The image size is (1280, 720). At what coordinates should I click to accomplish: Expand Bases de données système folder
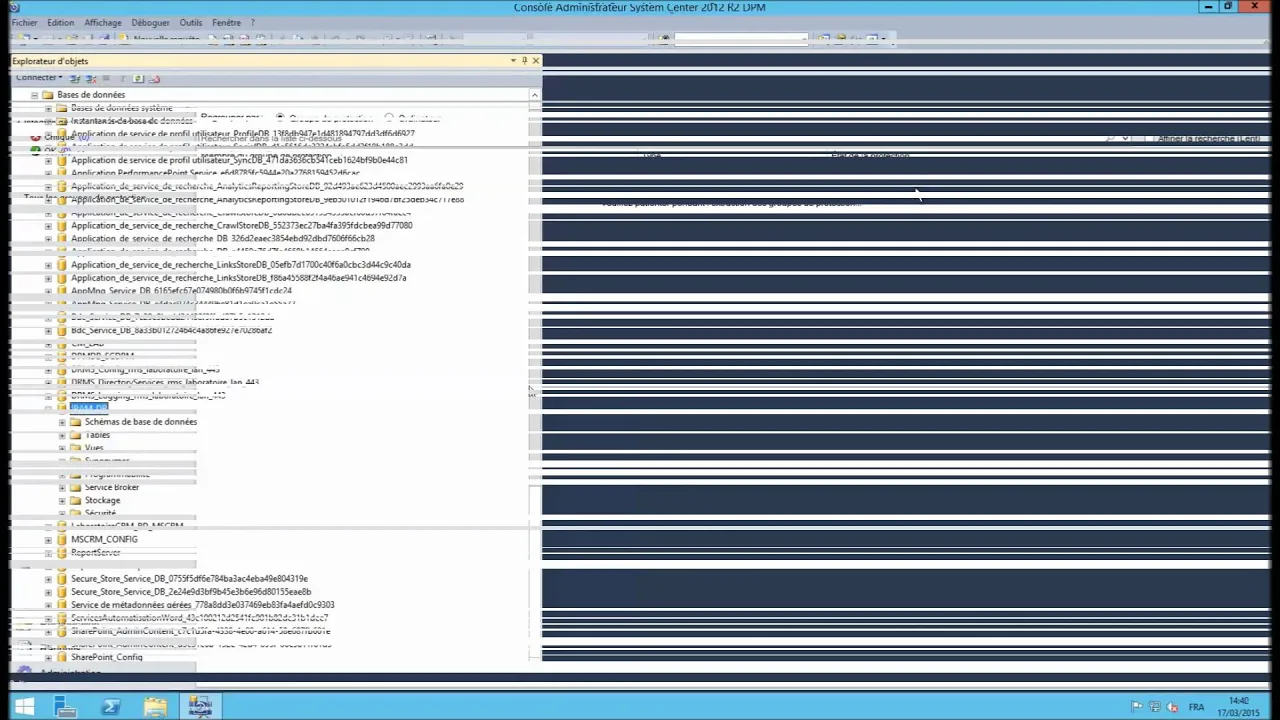(48, 108)
